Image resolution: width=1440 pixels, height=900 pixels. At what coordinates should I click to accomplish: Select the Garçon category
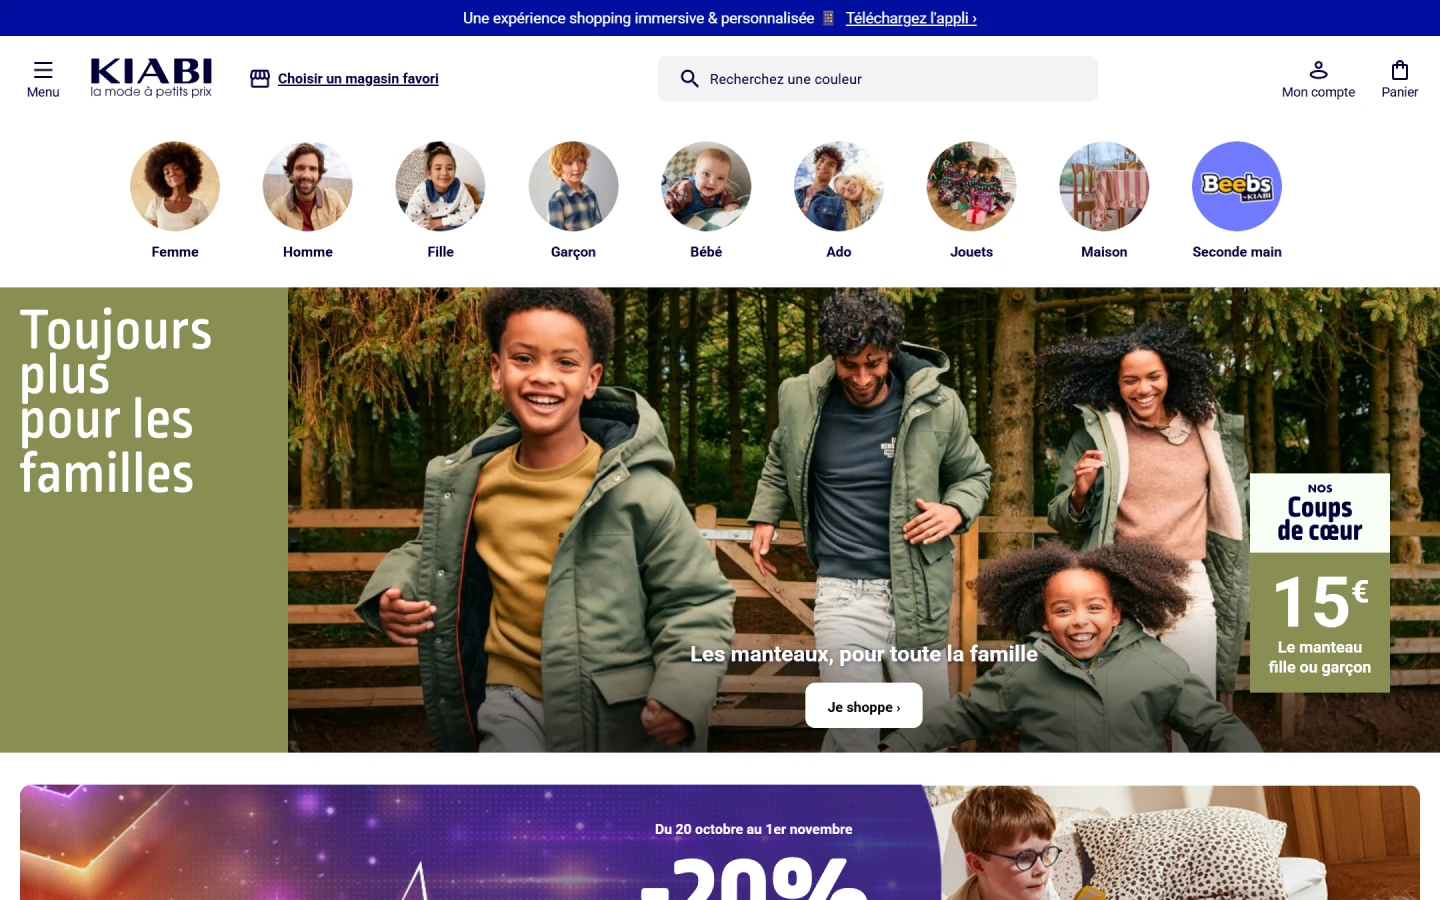coord(573,186)
